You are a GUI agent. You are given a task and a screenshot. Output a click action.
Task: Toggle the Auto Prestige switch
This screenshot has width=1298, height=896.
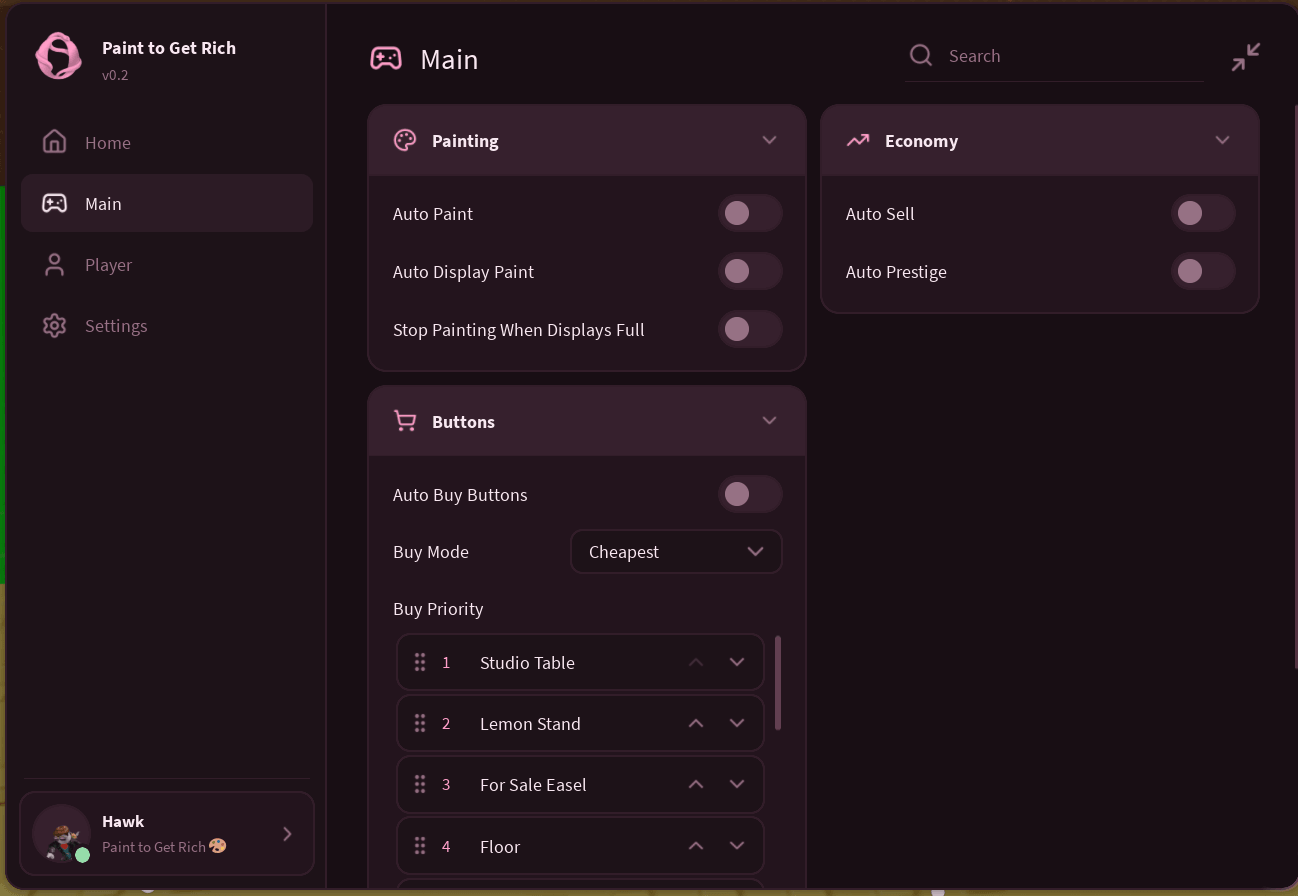click(x=1203, y=271)
